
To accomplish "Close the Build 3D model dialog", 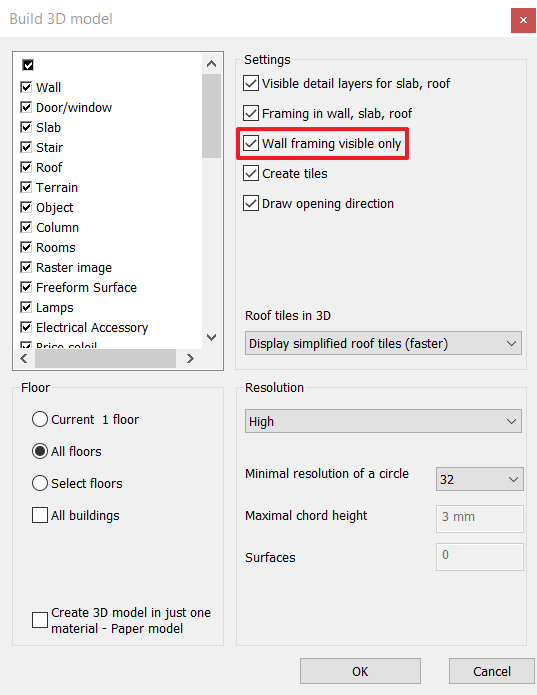I will tap(523, 20).
